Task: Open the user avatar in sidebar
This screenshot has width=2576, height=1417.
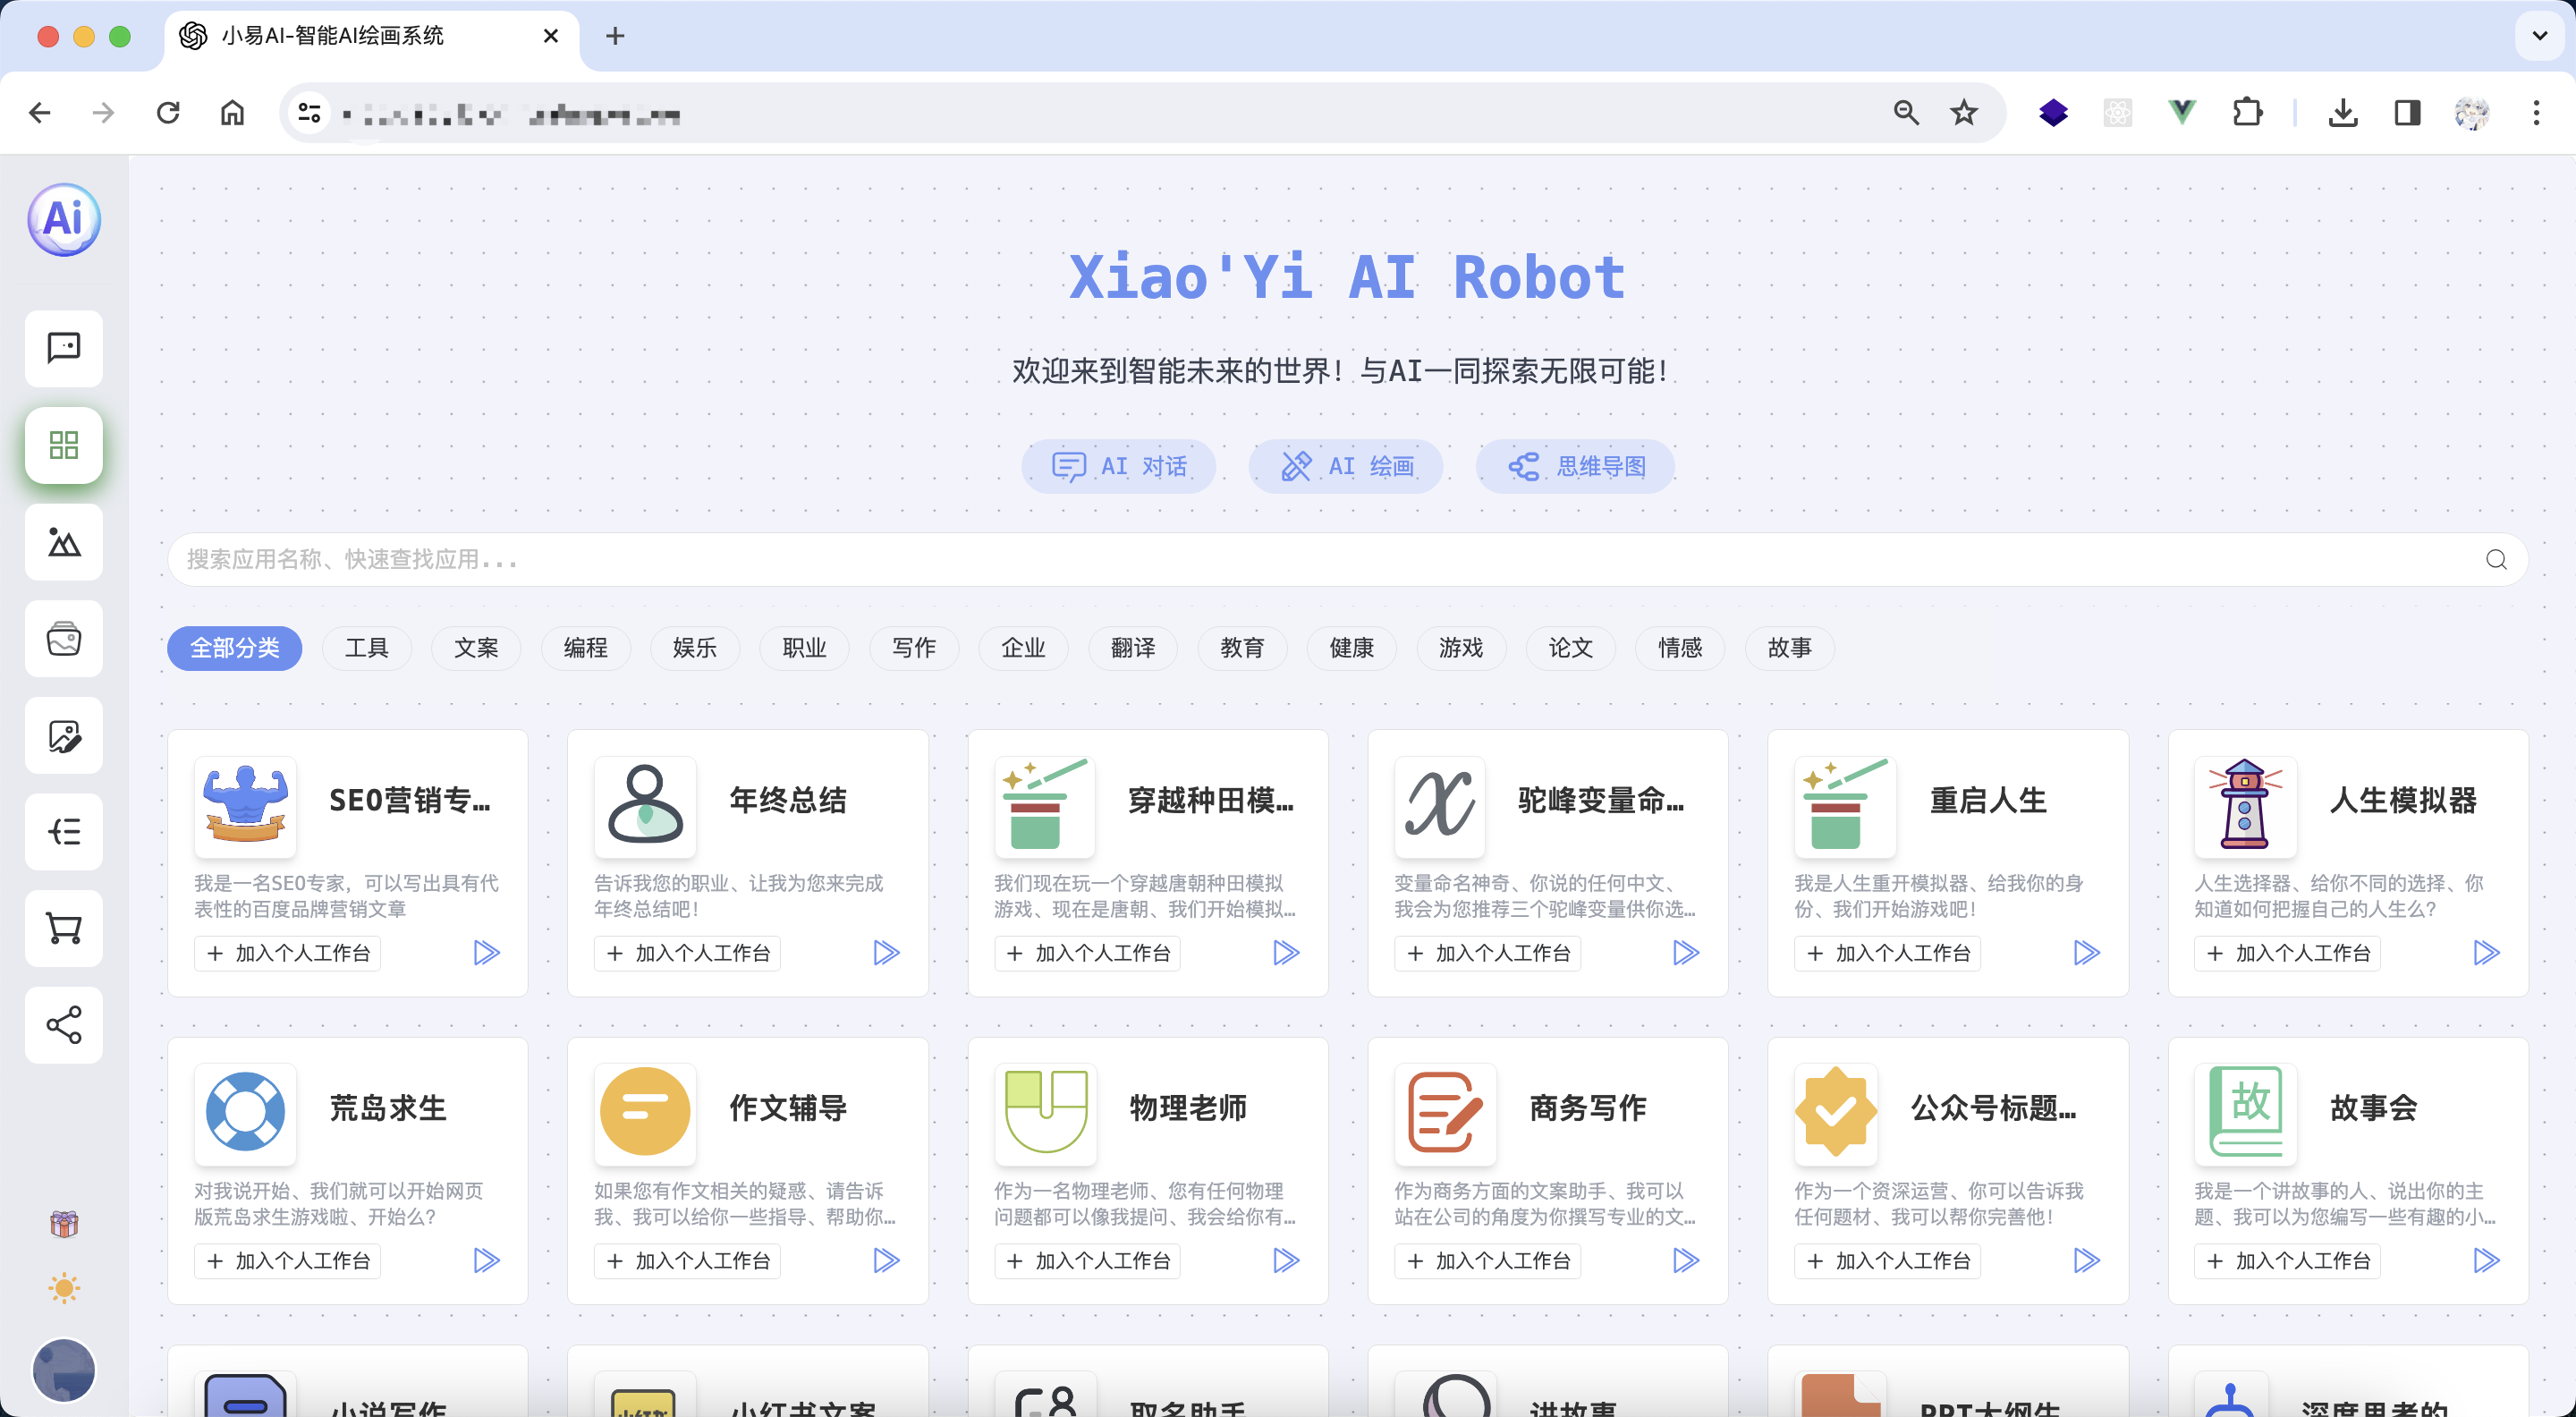Action: (64, 1371)
